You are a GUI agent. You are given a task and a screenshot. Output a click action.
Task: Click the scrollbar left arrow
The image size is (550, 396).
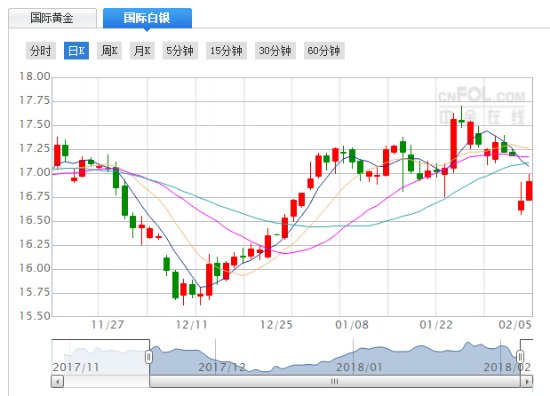coord(57,381)
